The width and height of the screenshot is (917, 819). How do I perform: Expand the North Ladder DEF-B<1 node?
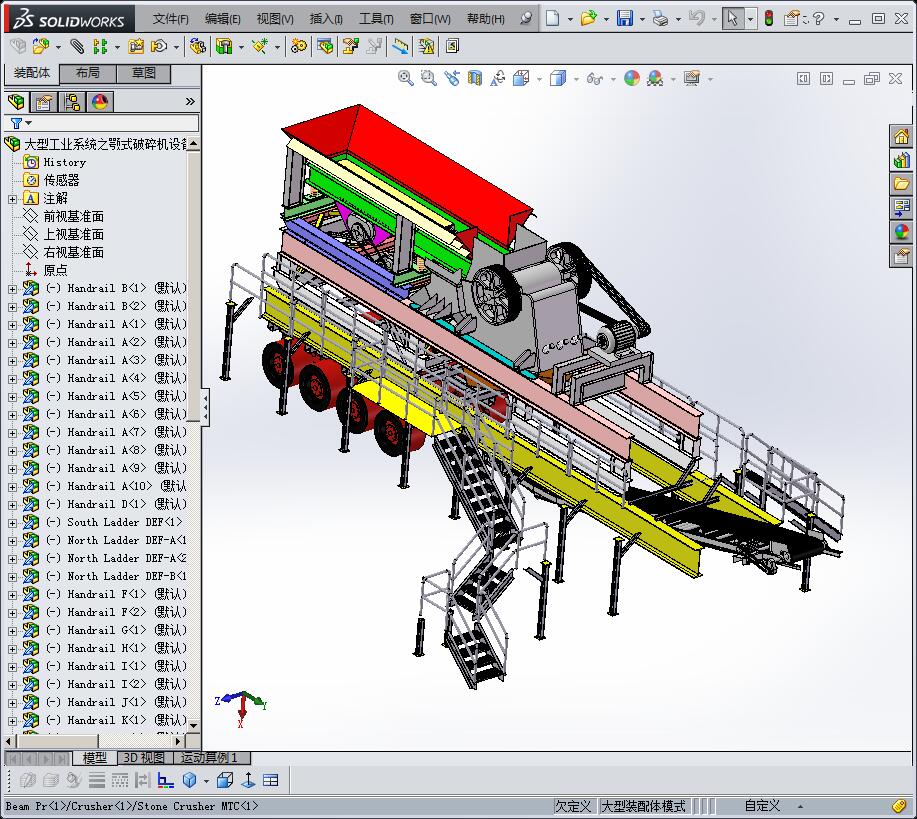coord(12,577)
